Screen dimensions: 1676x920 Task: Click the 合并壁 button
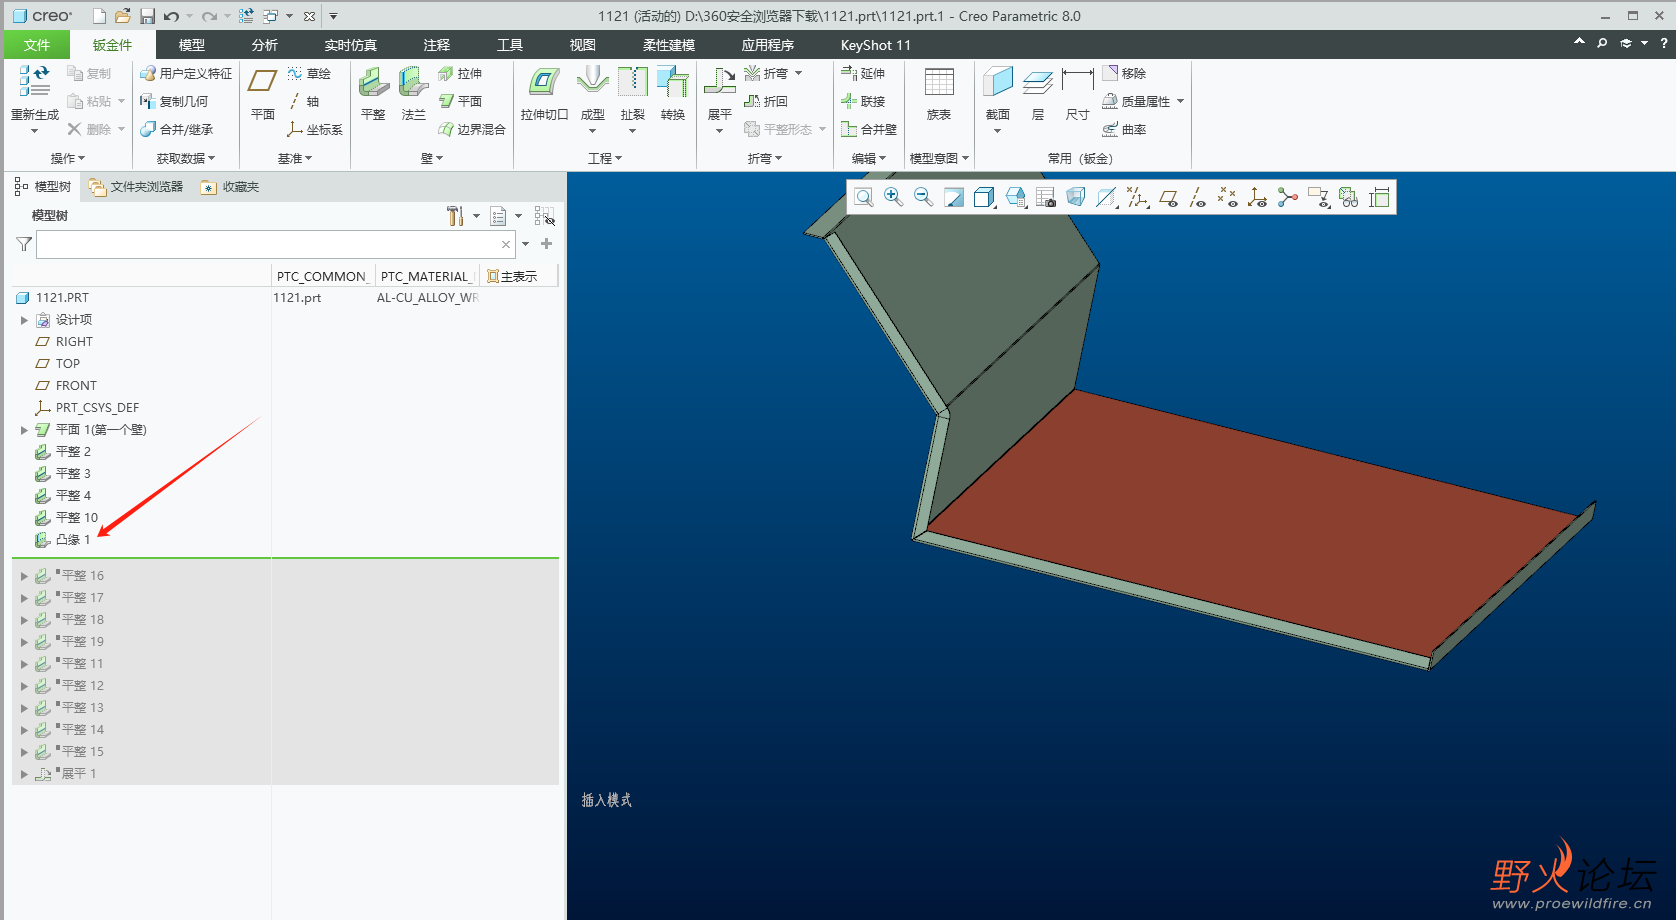[x=869, y=130]
